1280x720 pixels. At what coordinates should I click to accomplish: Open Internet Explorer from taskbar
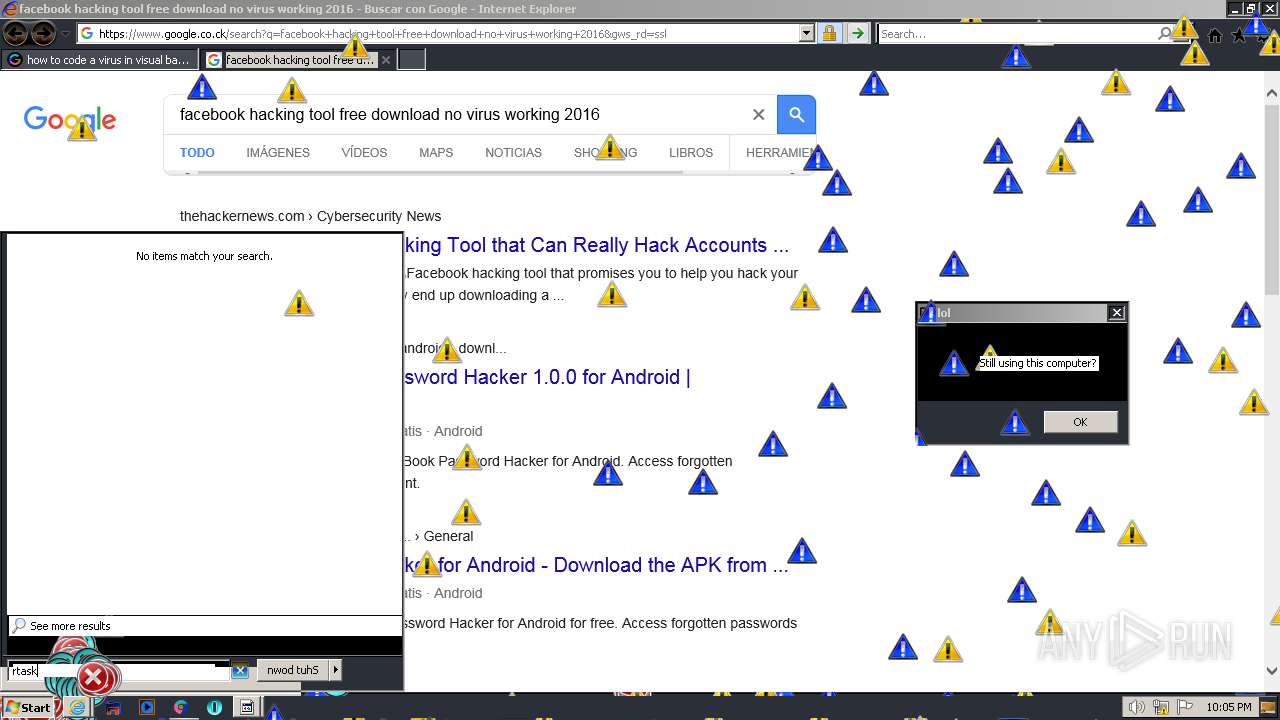[x=78, y=707]
